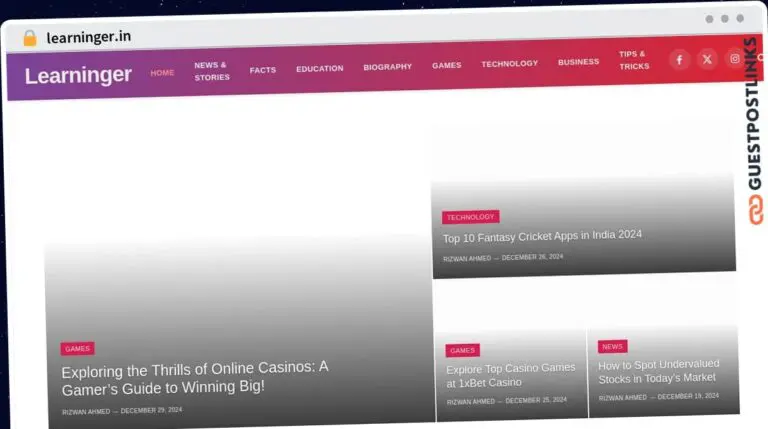Click Rizwan Ahmed author under Online Casinos article
The image size is (768, 429).
(86, 412)
